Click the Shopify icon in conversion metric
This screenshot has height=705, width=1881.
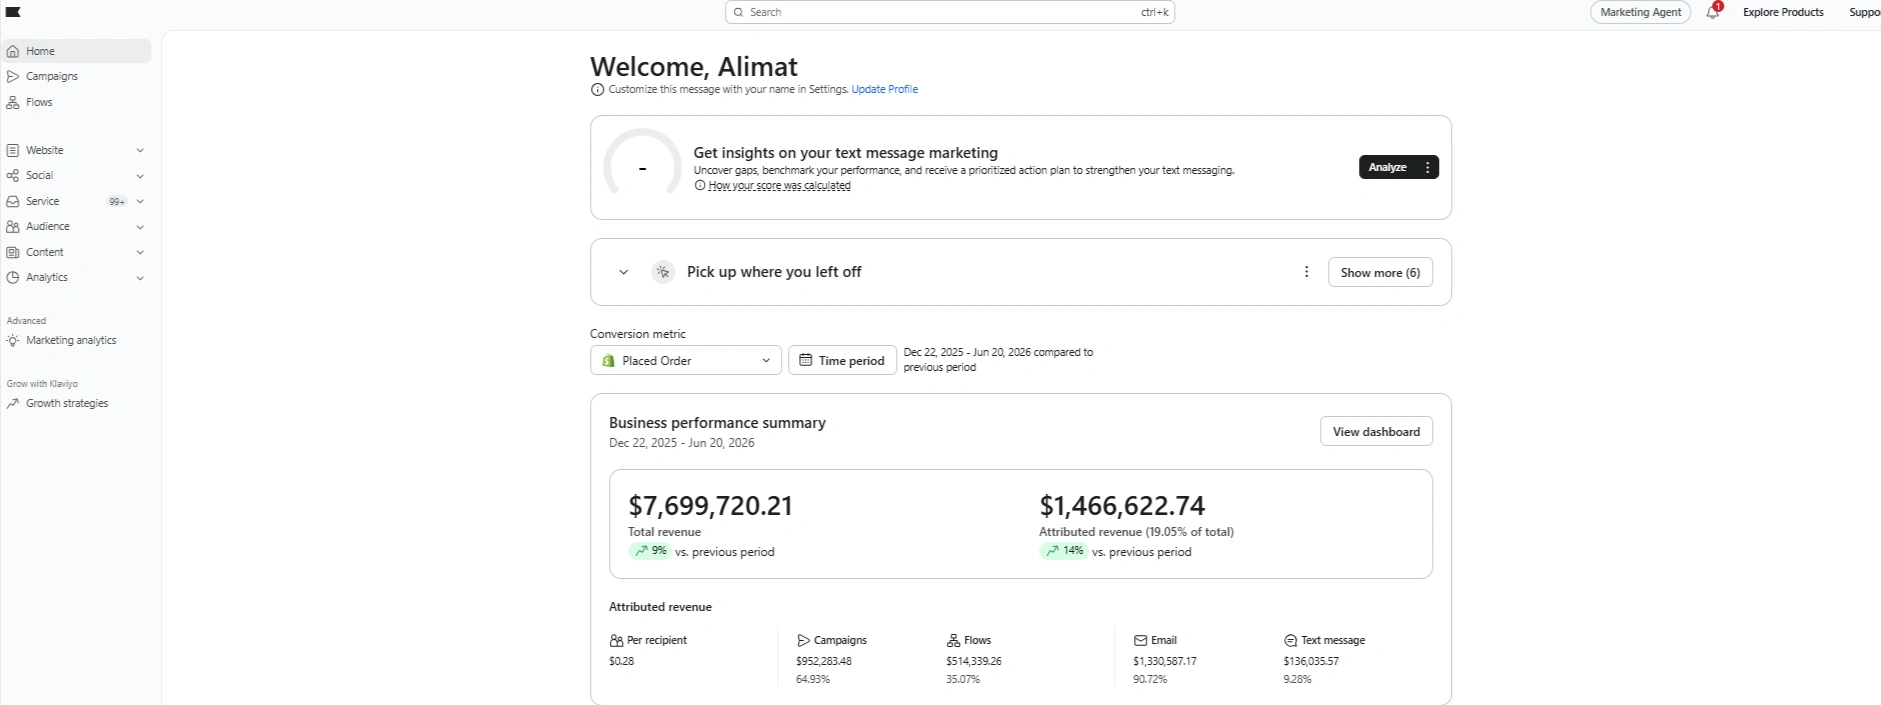(x=608, y=361)
